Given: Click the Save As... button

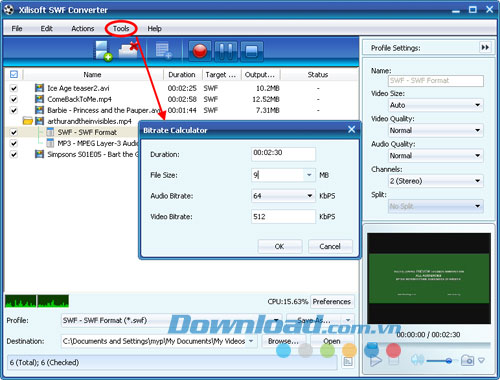Looking at the screenshot, I should pyautogui.click(x=314, y=320).
